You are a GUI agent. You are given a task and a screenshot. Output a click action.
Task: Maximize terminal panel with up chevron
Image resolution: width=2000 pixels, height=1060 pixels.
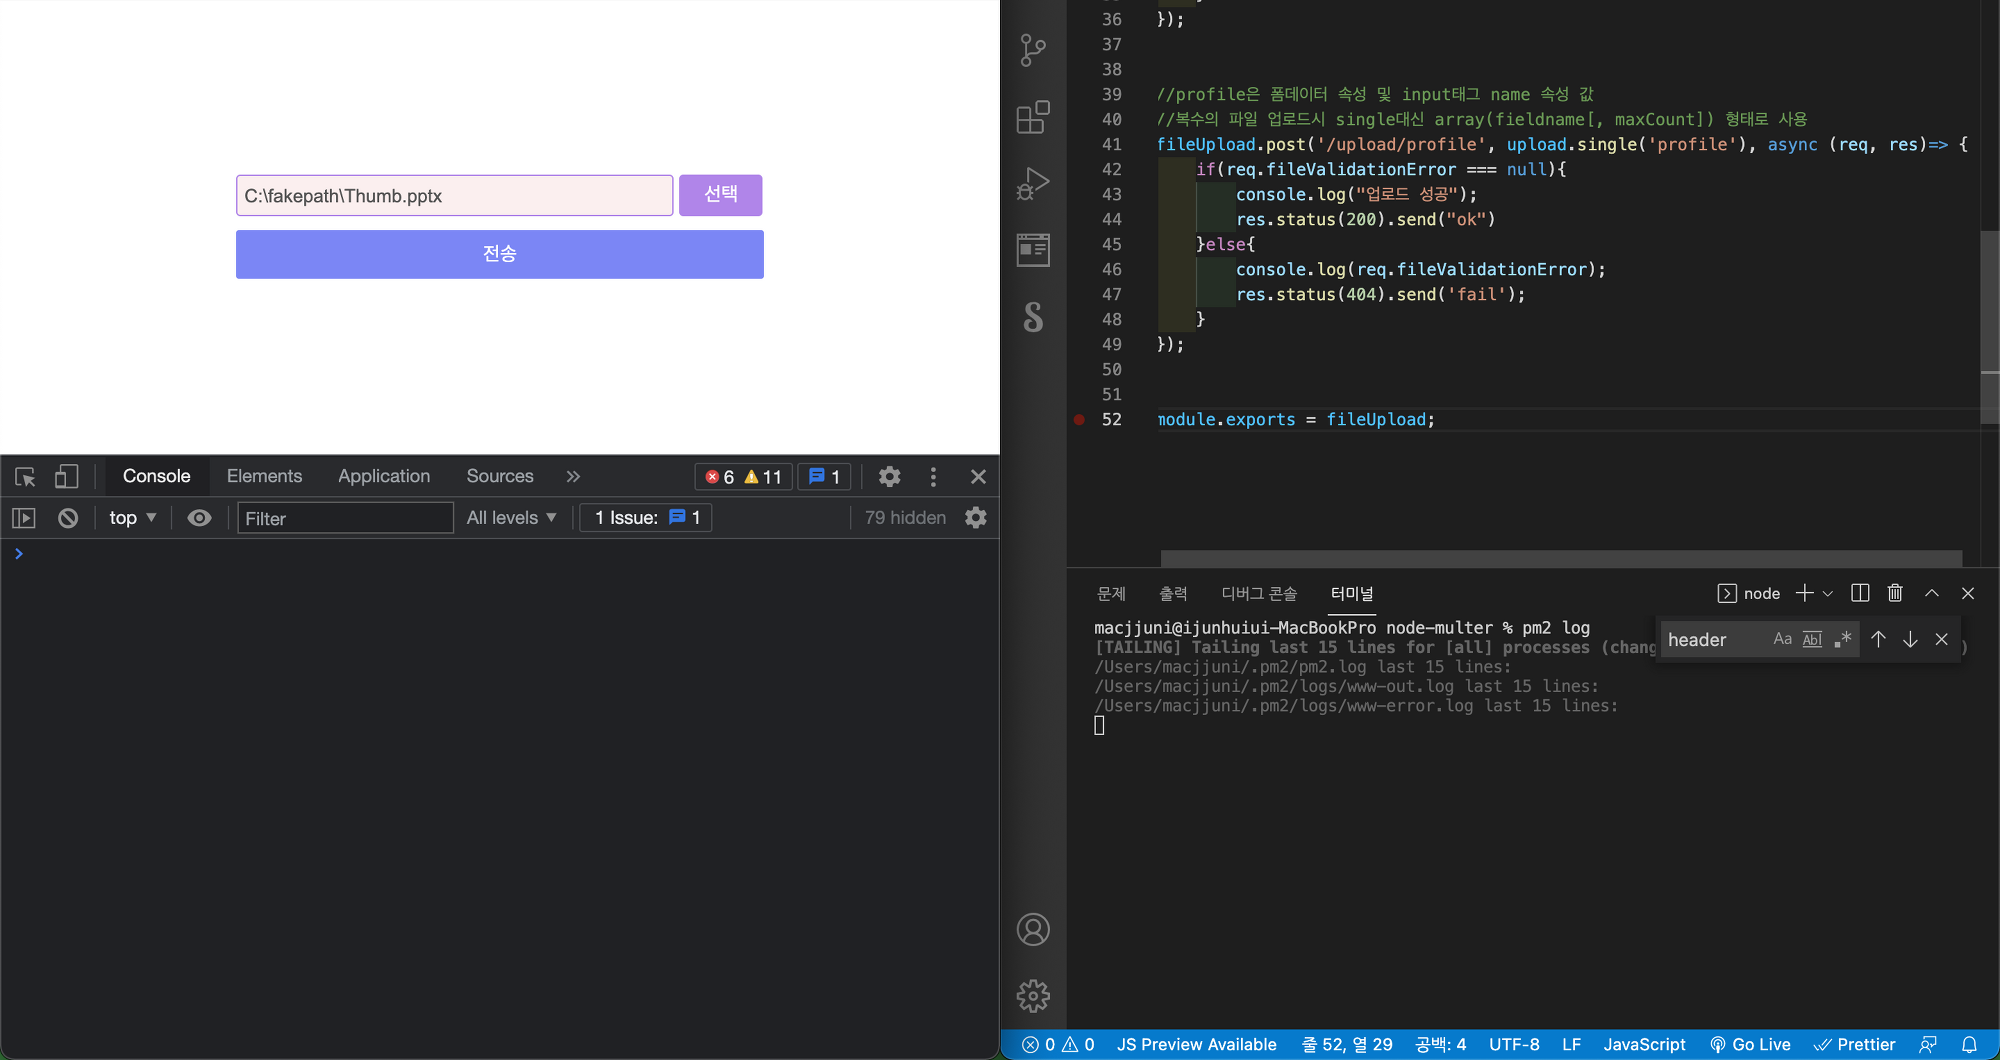pos(1932,593)
